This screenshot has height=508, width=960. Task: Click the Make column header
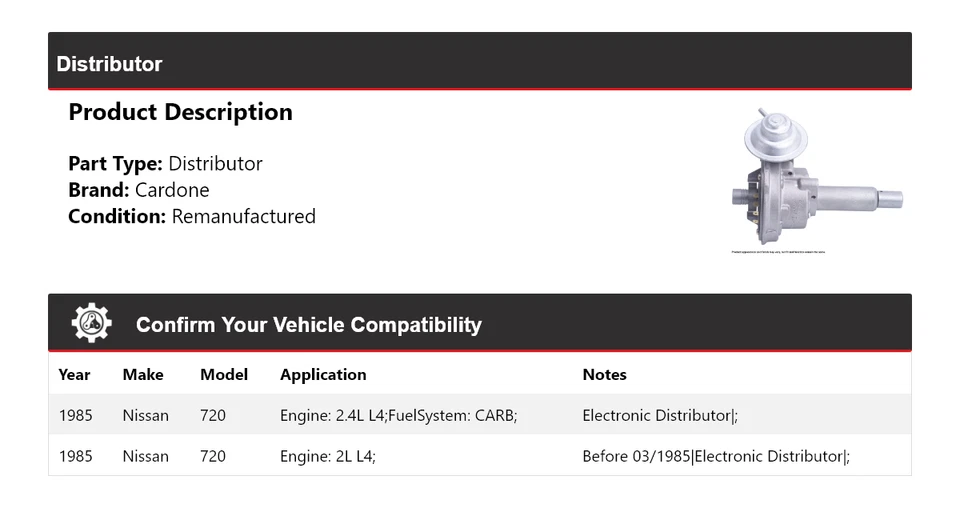(143, 375)
